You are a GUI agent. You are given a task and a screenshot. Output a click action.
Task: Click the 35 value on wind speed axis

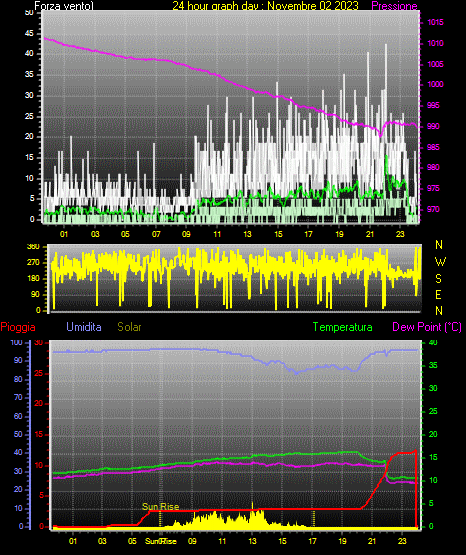coord(29,74)
